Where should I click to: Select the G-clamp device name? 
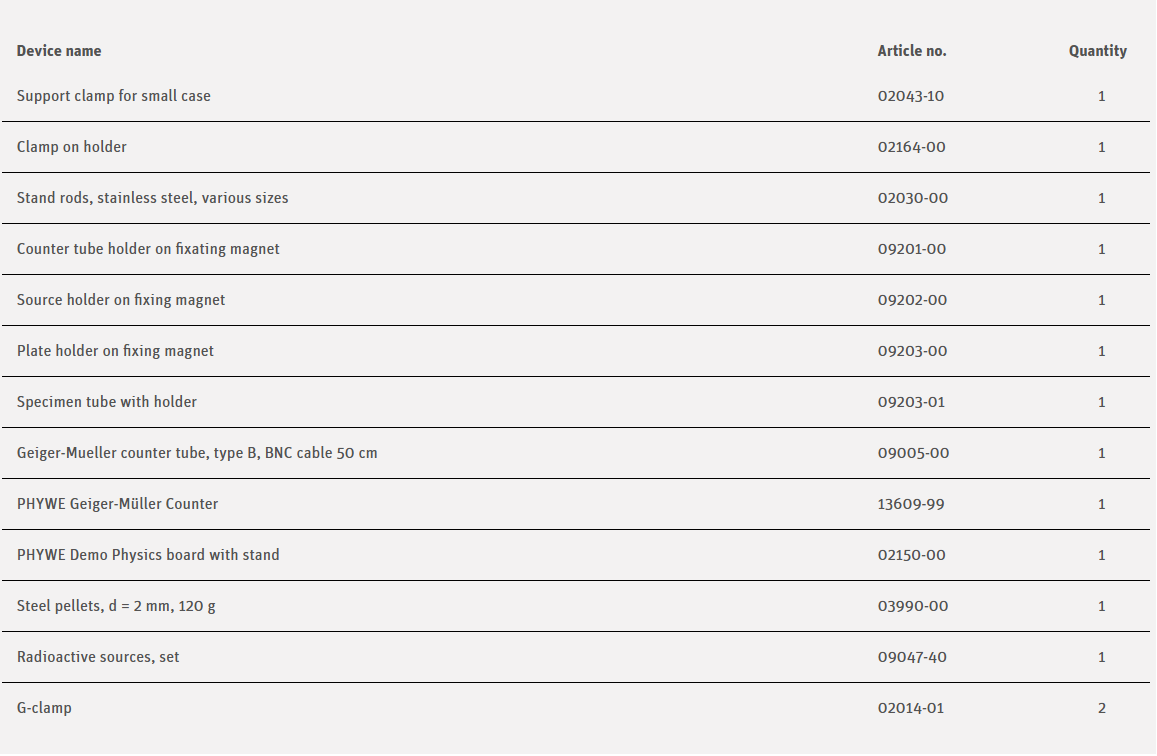point(44,708)
